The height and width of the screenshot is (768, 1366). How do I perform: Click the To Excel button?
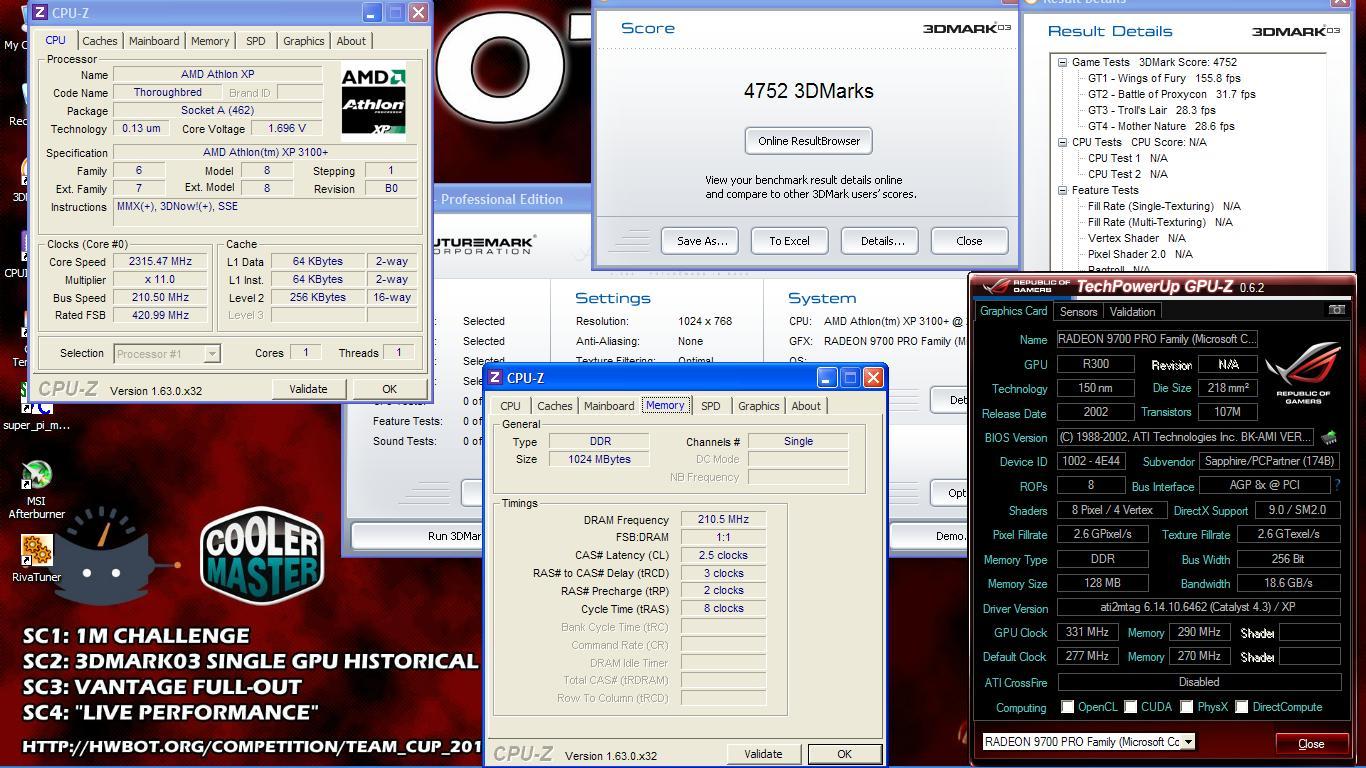pyautogui.click(x=789, y=241)
